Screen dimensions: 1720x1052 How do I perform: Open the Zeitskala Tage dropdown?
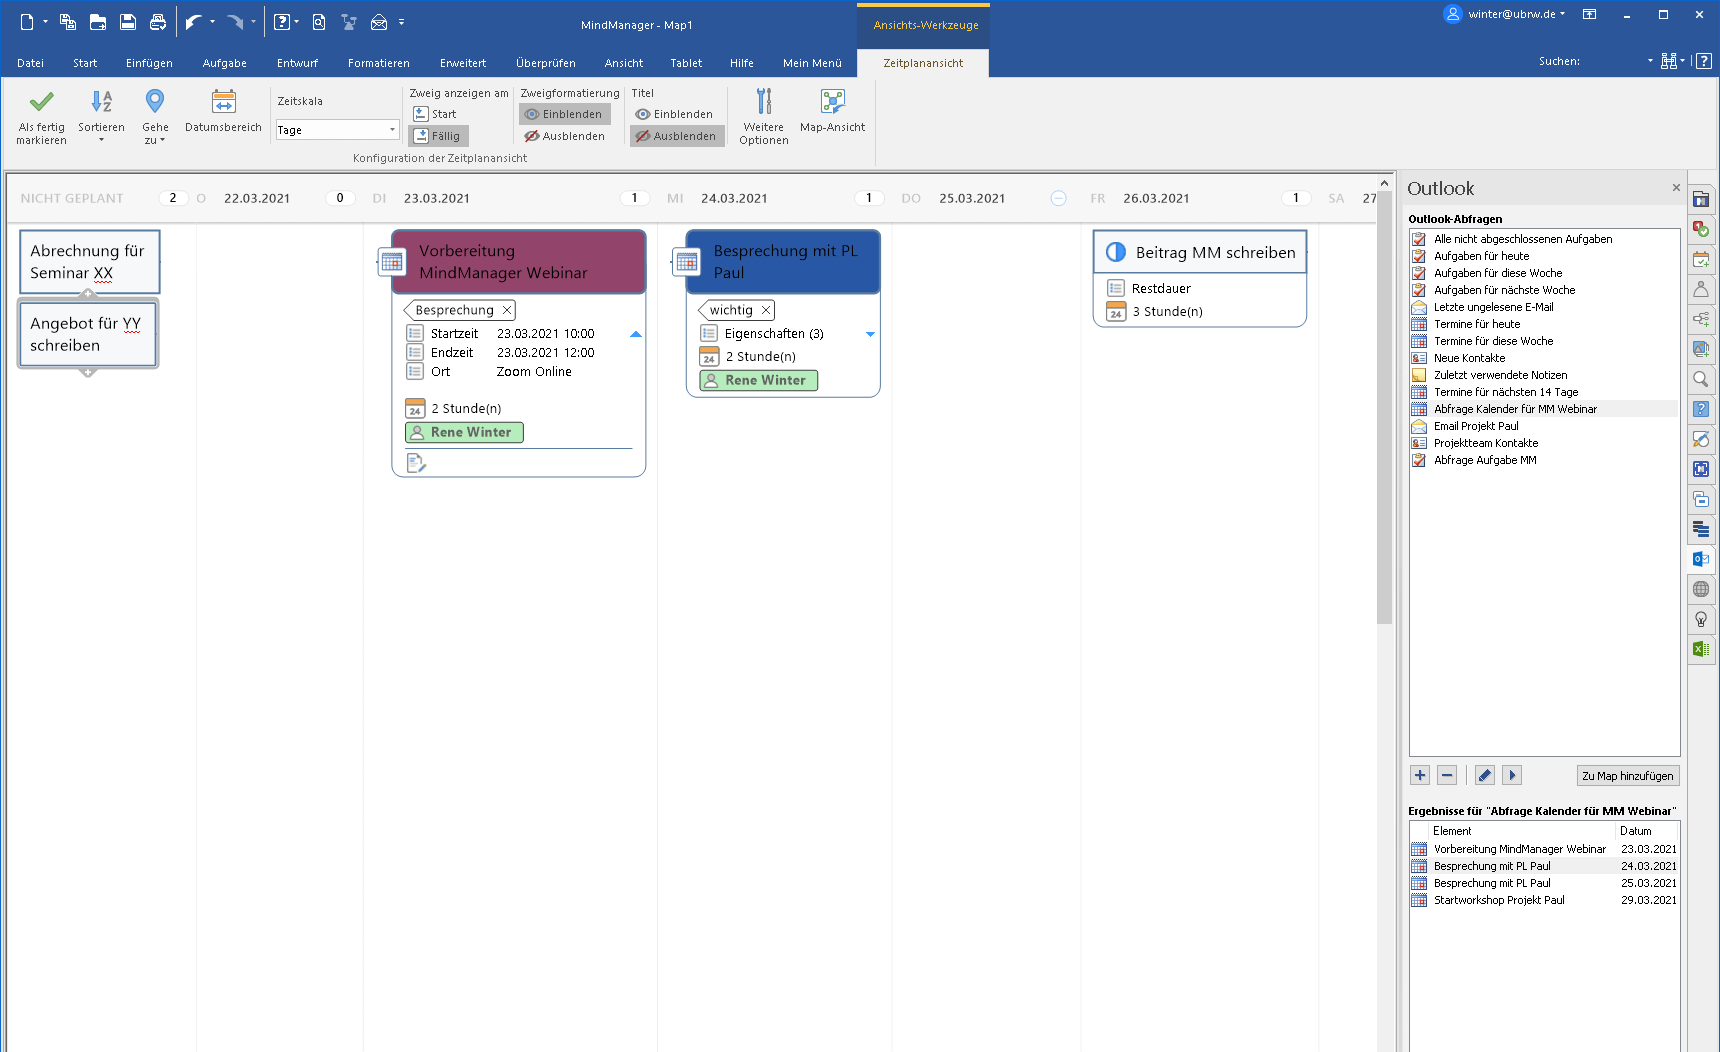click(x=392, y=130)
